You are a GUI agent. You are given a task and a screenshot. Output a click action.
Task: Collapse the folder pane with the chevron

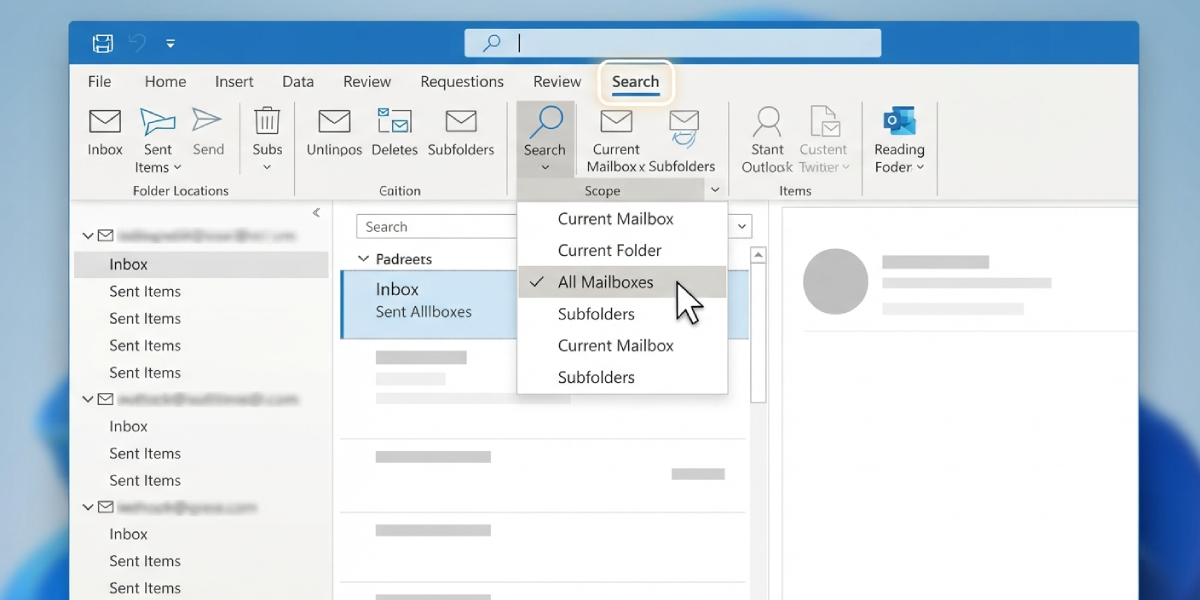tap(316, 213)
